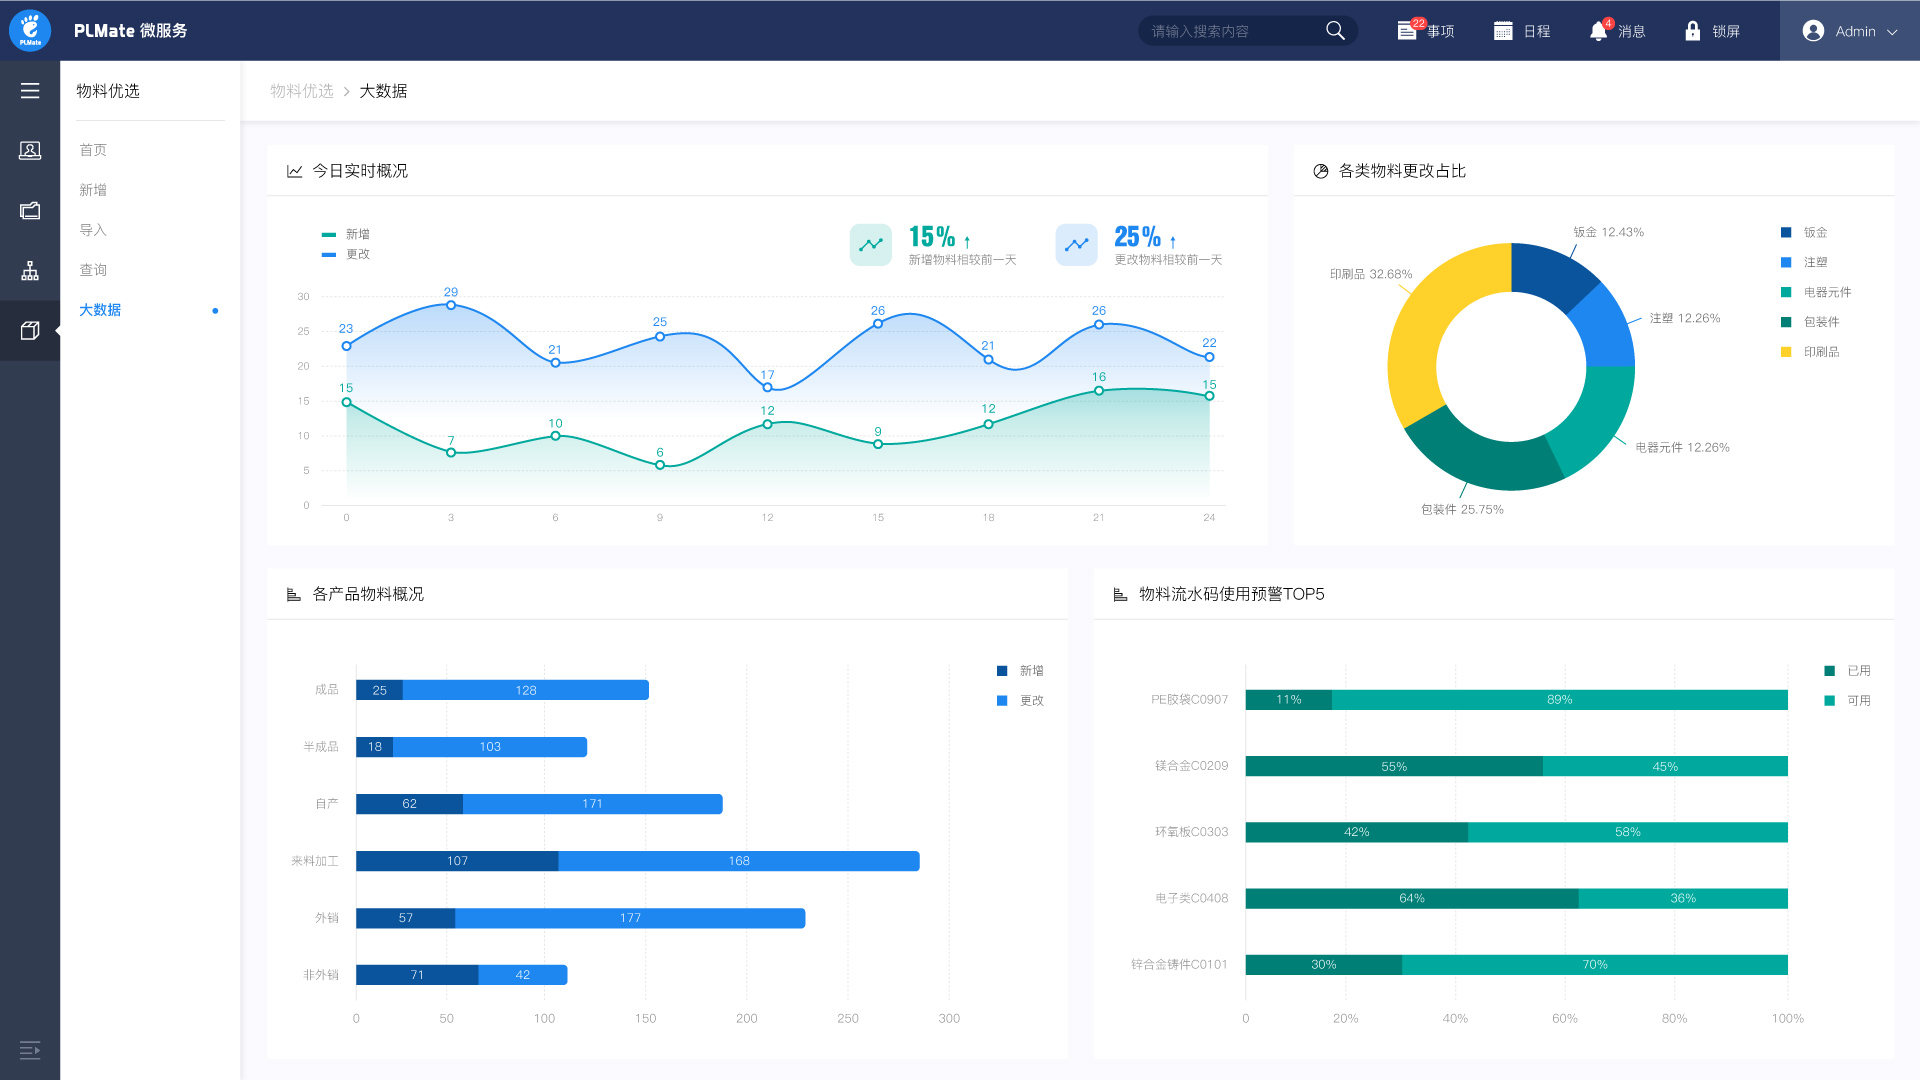The image size is (1920, 1080).
Task: Click 物料优选 breadcrumb link
Action: click(301, 91)
